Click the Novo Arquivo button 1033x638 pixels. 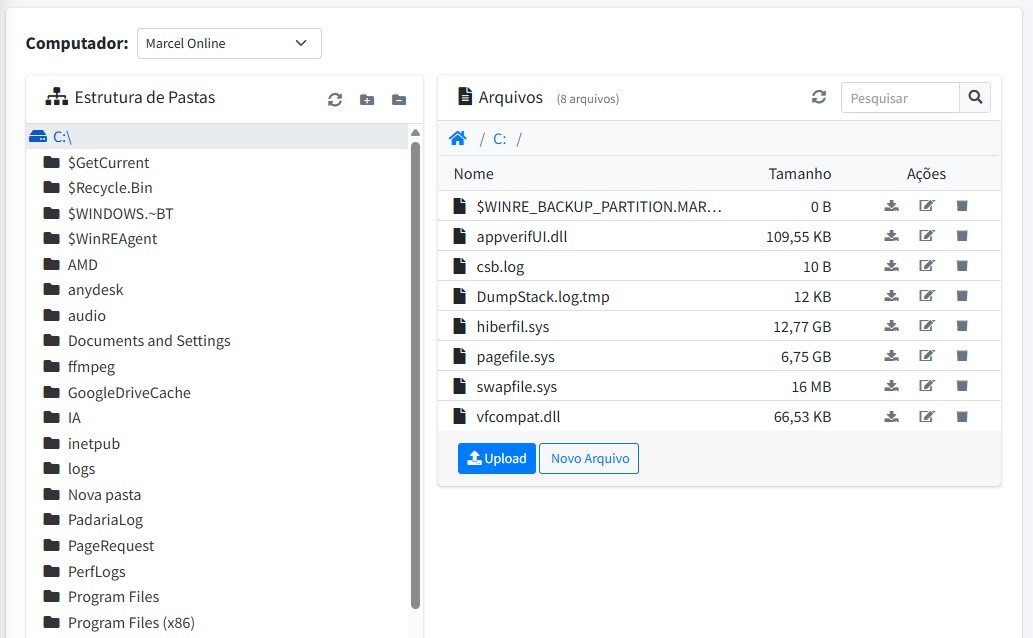[x=589, y=458]
